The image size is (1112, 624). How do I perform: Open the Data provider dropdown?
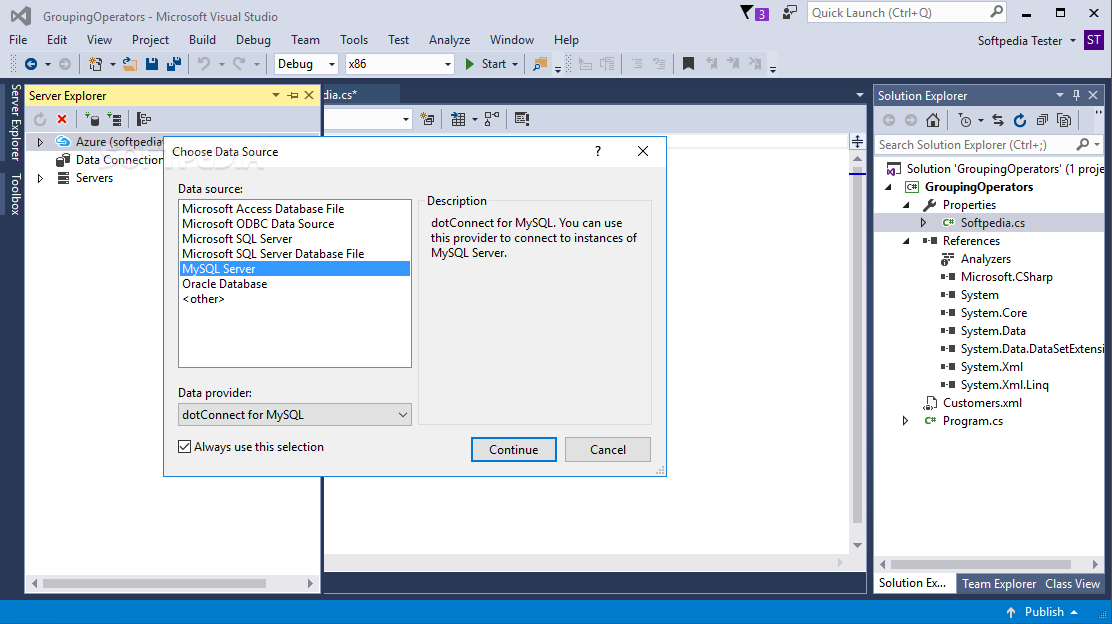pyautogui.click(x=294, y=415)
